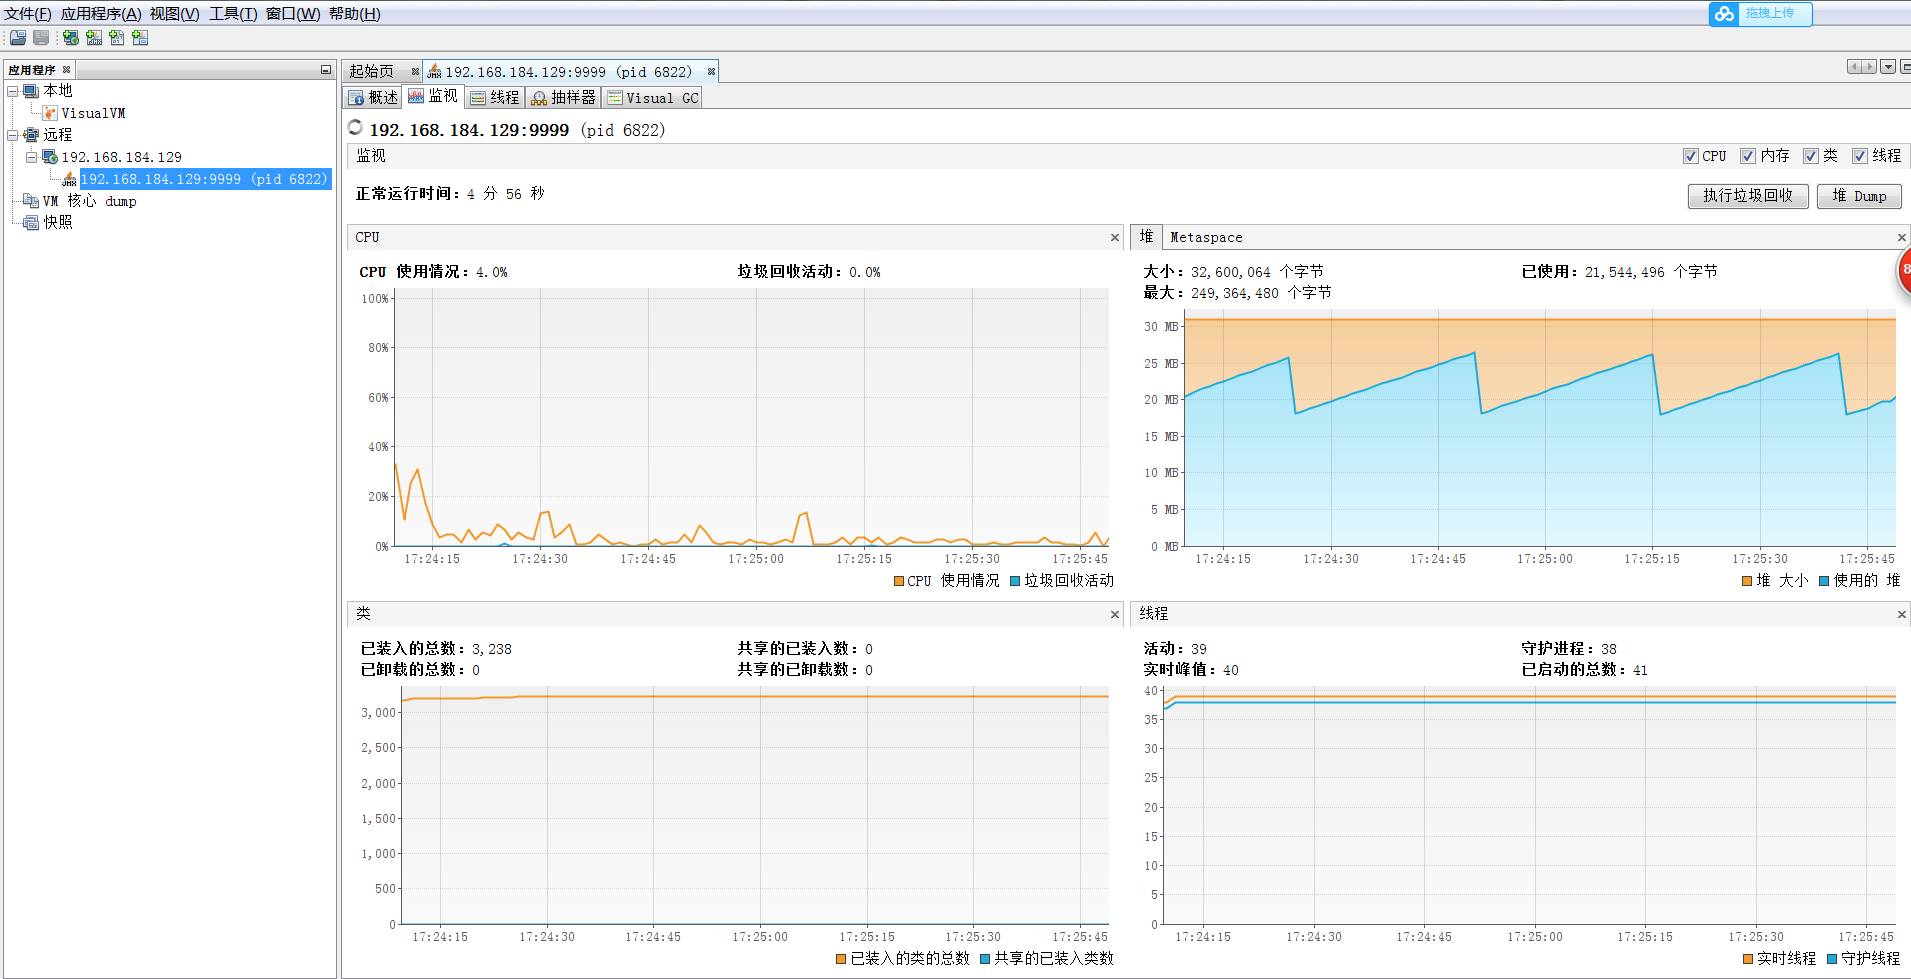Collapse the 远程 tree node
Image resolution: width=1911 pixels, height=979 pixels.
pyautogui.click(x=12, y=134)
